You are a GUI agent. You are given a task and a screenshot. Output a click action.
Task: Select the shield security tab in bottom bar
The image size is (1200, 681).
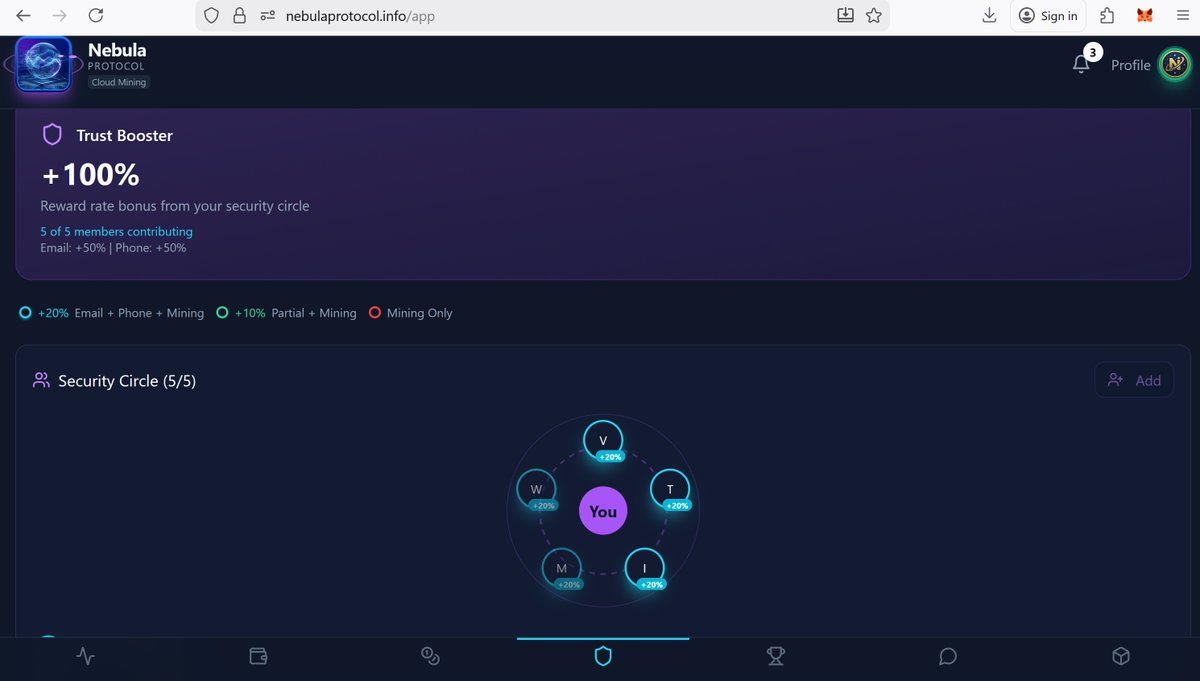[x=603, y=657]
